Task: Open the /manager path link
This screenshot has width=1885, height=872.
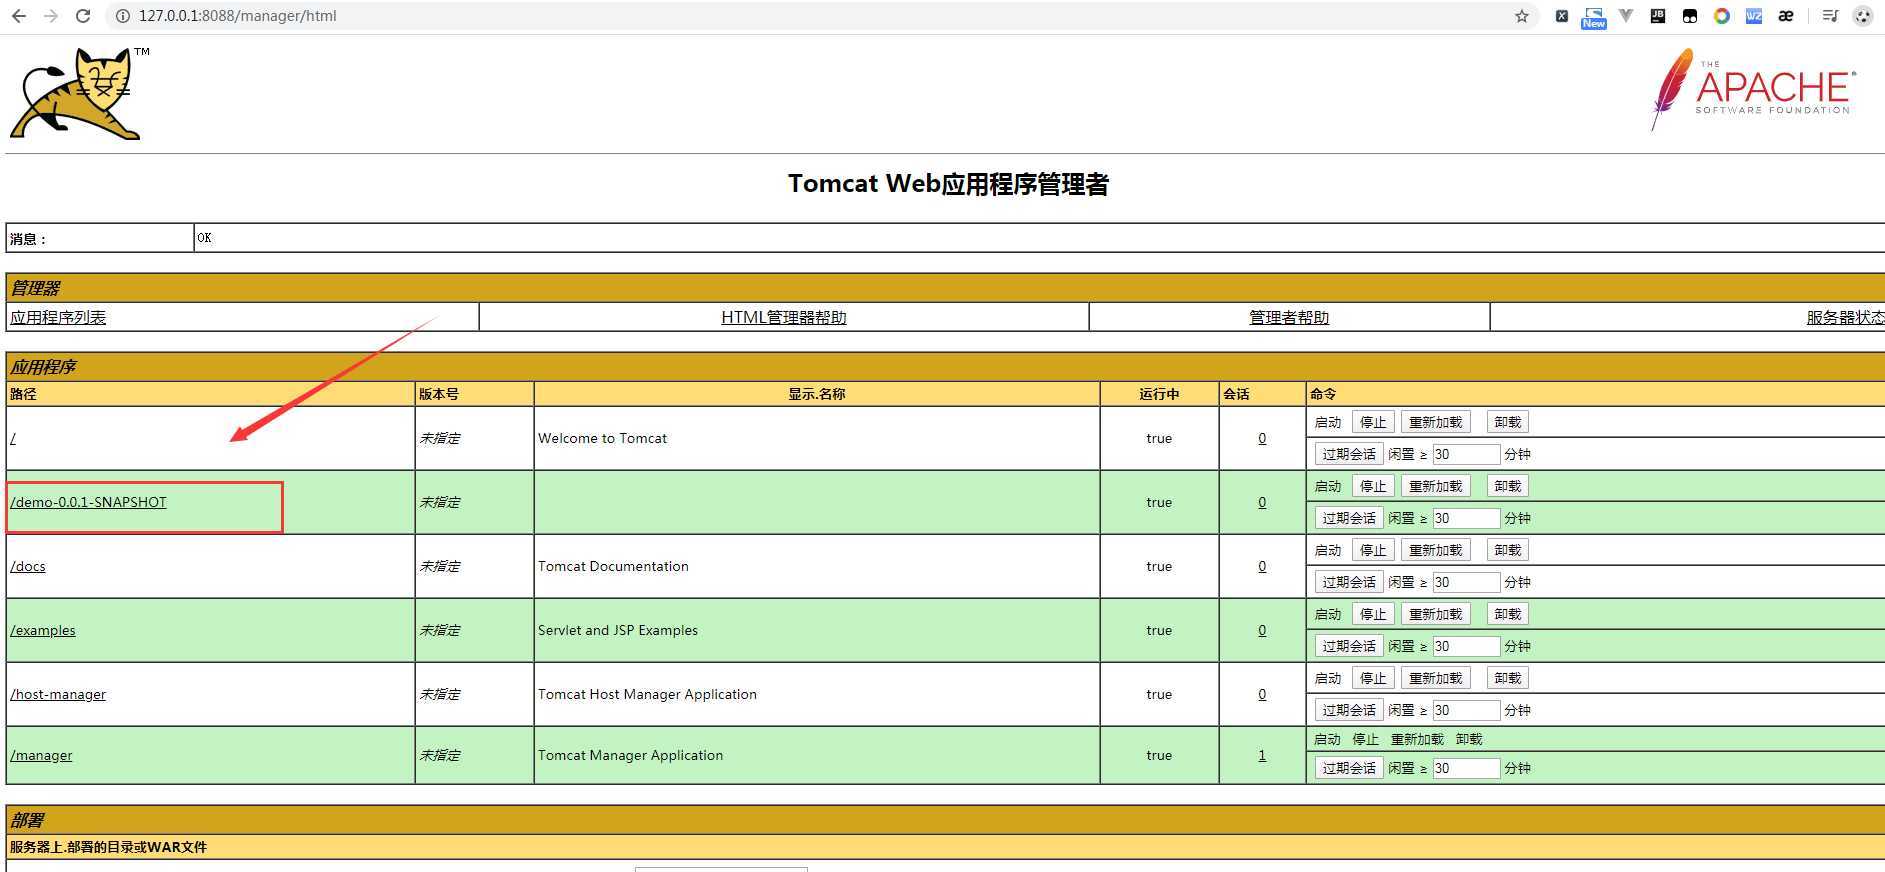Action: coord(41,755)
